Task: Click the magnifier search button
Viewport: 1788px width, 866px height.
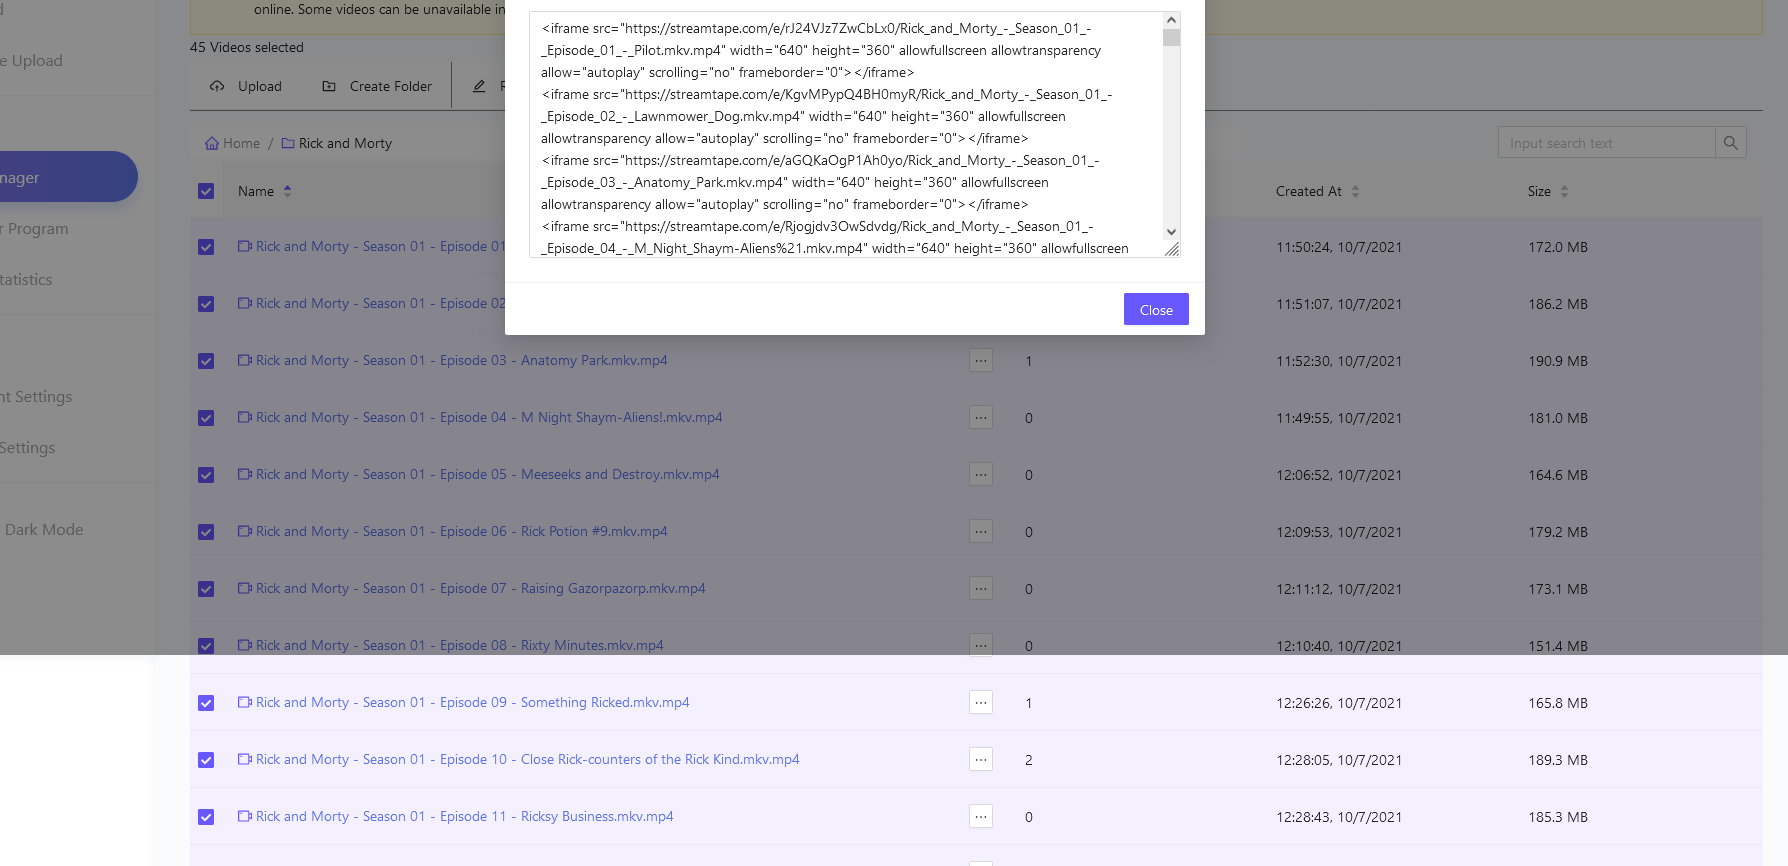Action: click(1731, 143)
